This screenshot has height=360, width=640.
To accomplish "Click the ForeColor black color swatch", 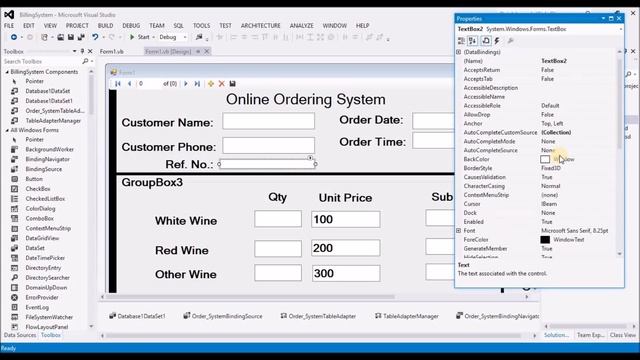I will point(545,240).
